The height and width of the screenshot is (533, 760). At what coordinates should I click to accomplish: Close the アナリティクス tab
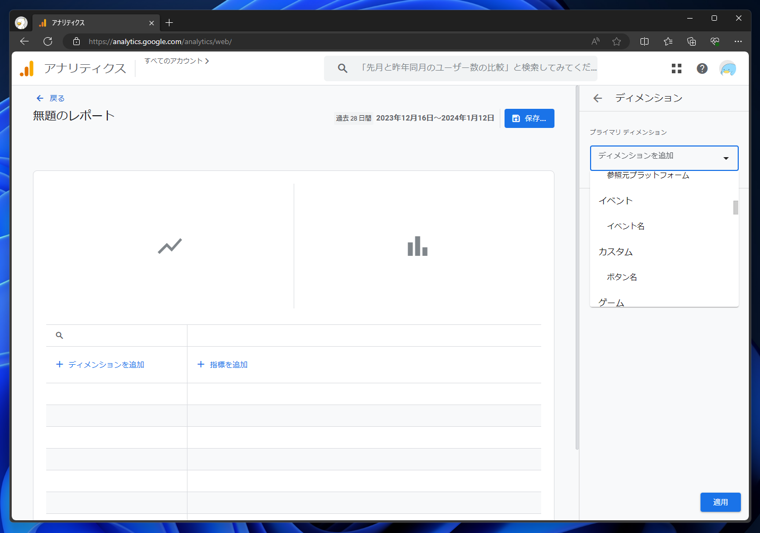[151, 23]
